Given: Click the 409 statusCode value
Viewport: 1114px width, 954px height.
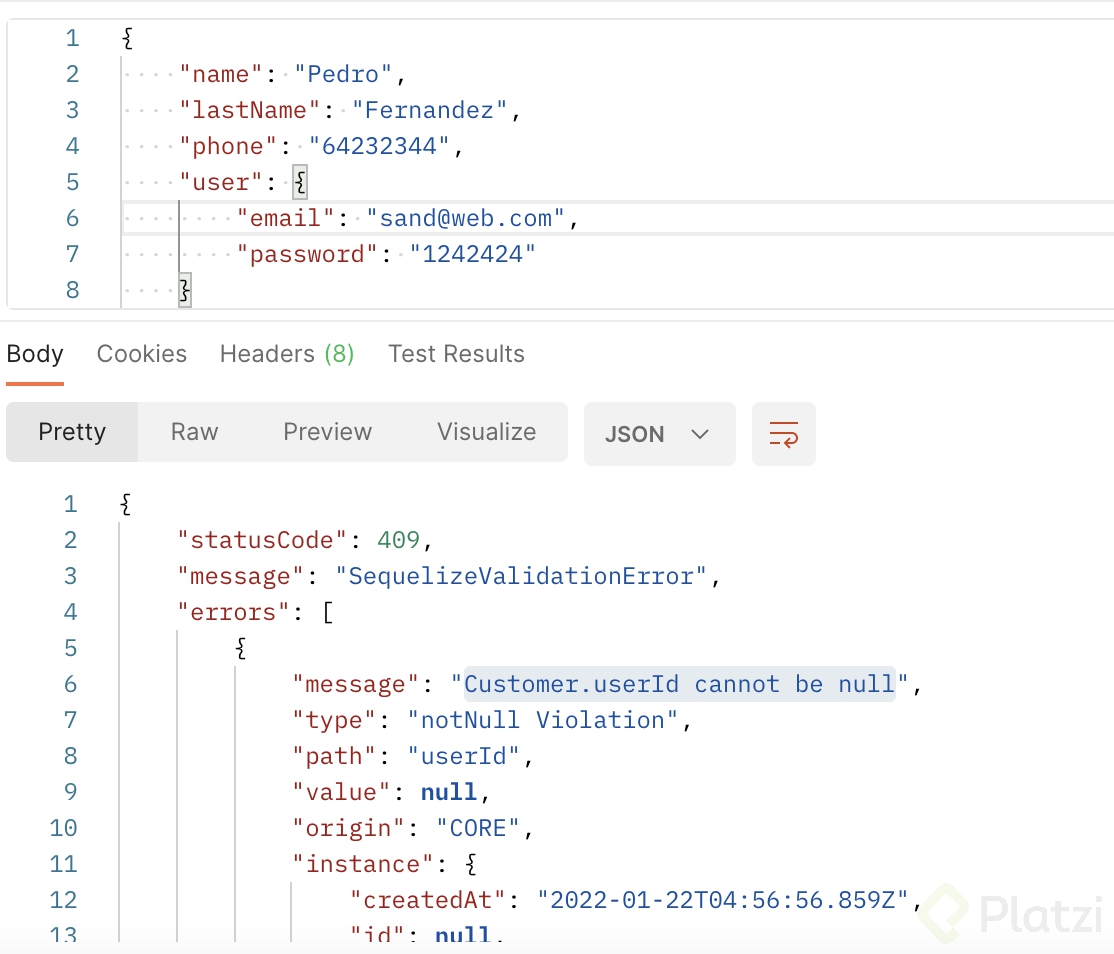Looking at the screenshot, I should [398, 540].
